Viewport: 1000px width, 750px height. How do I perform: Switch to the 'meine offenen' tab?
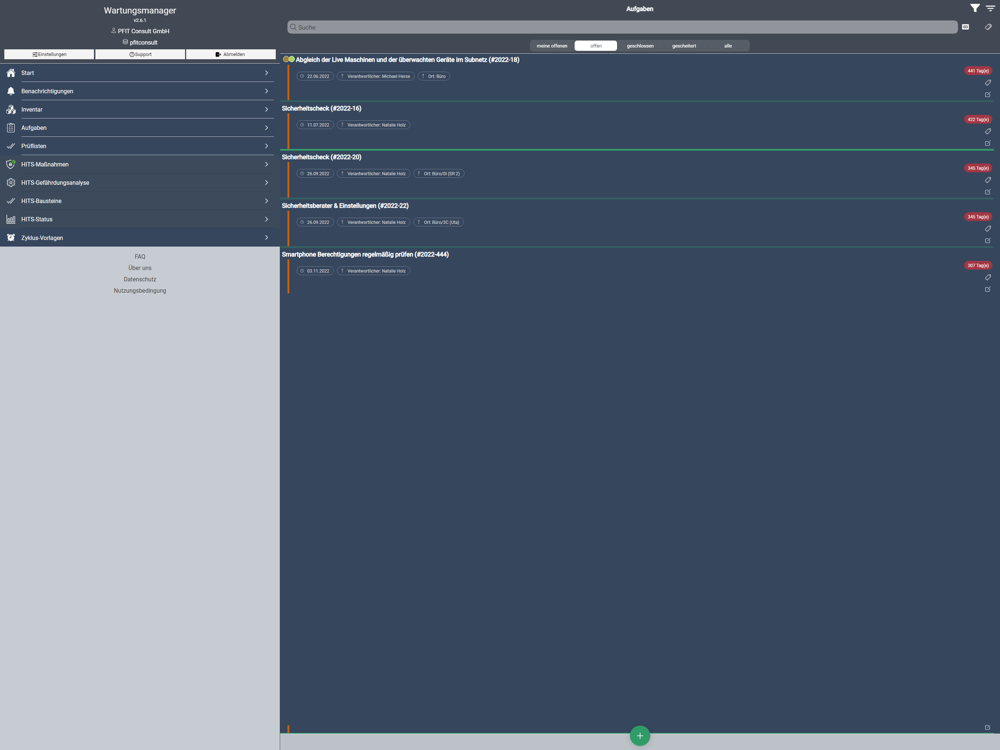552,46
